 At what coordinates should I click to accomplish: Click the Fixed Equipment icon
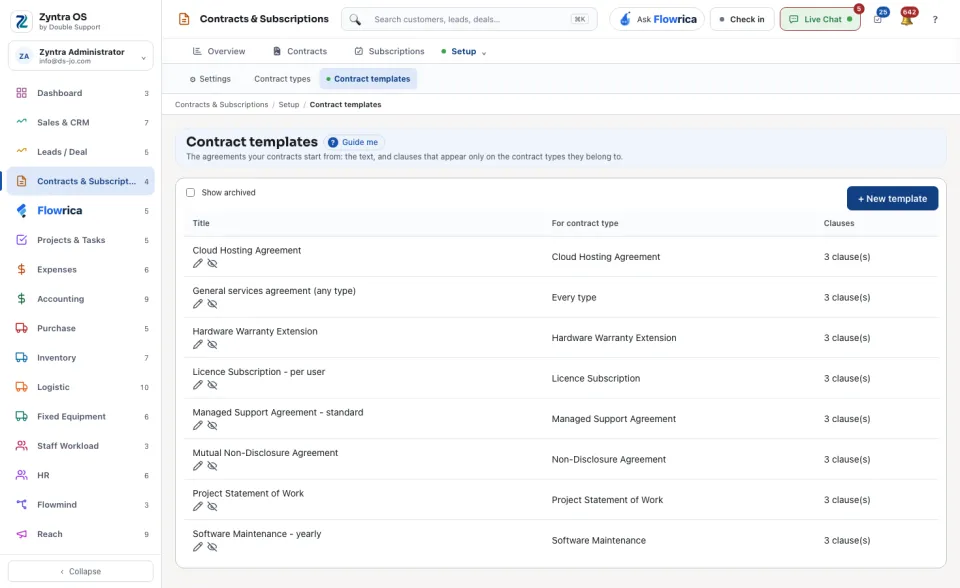point(21,416)
